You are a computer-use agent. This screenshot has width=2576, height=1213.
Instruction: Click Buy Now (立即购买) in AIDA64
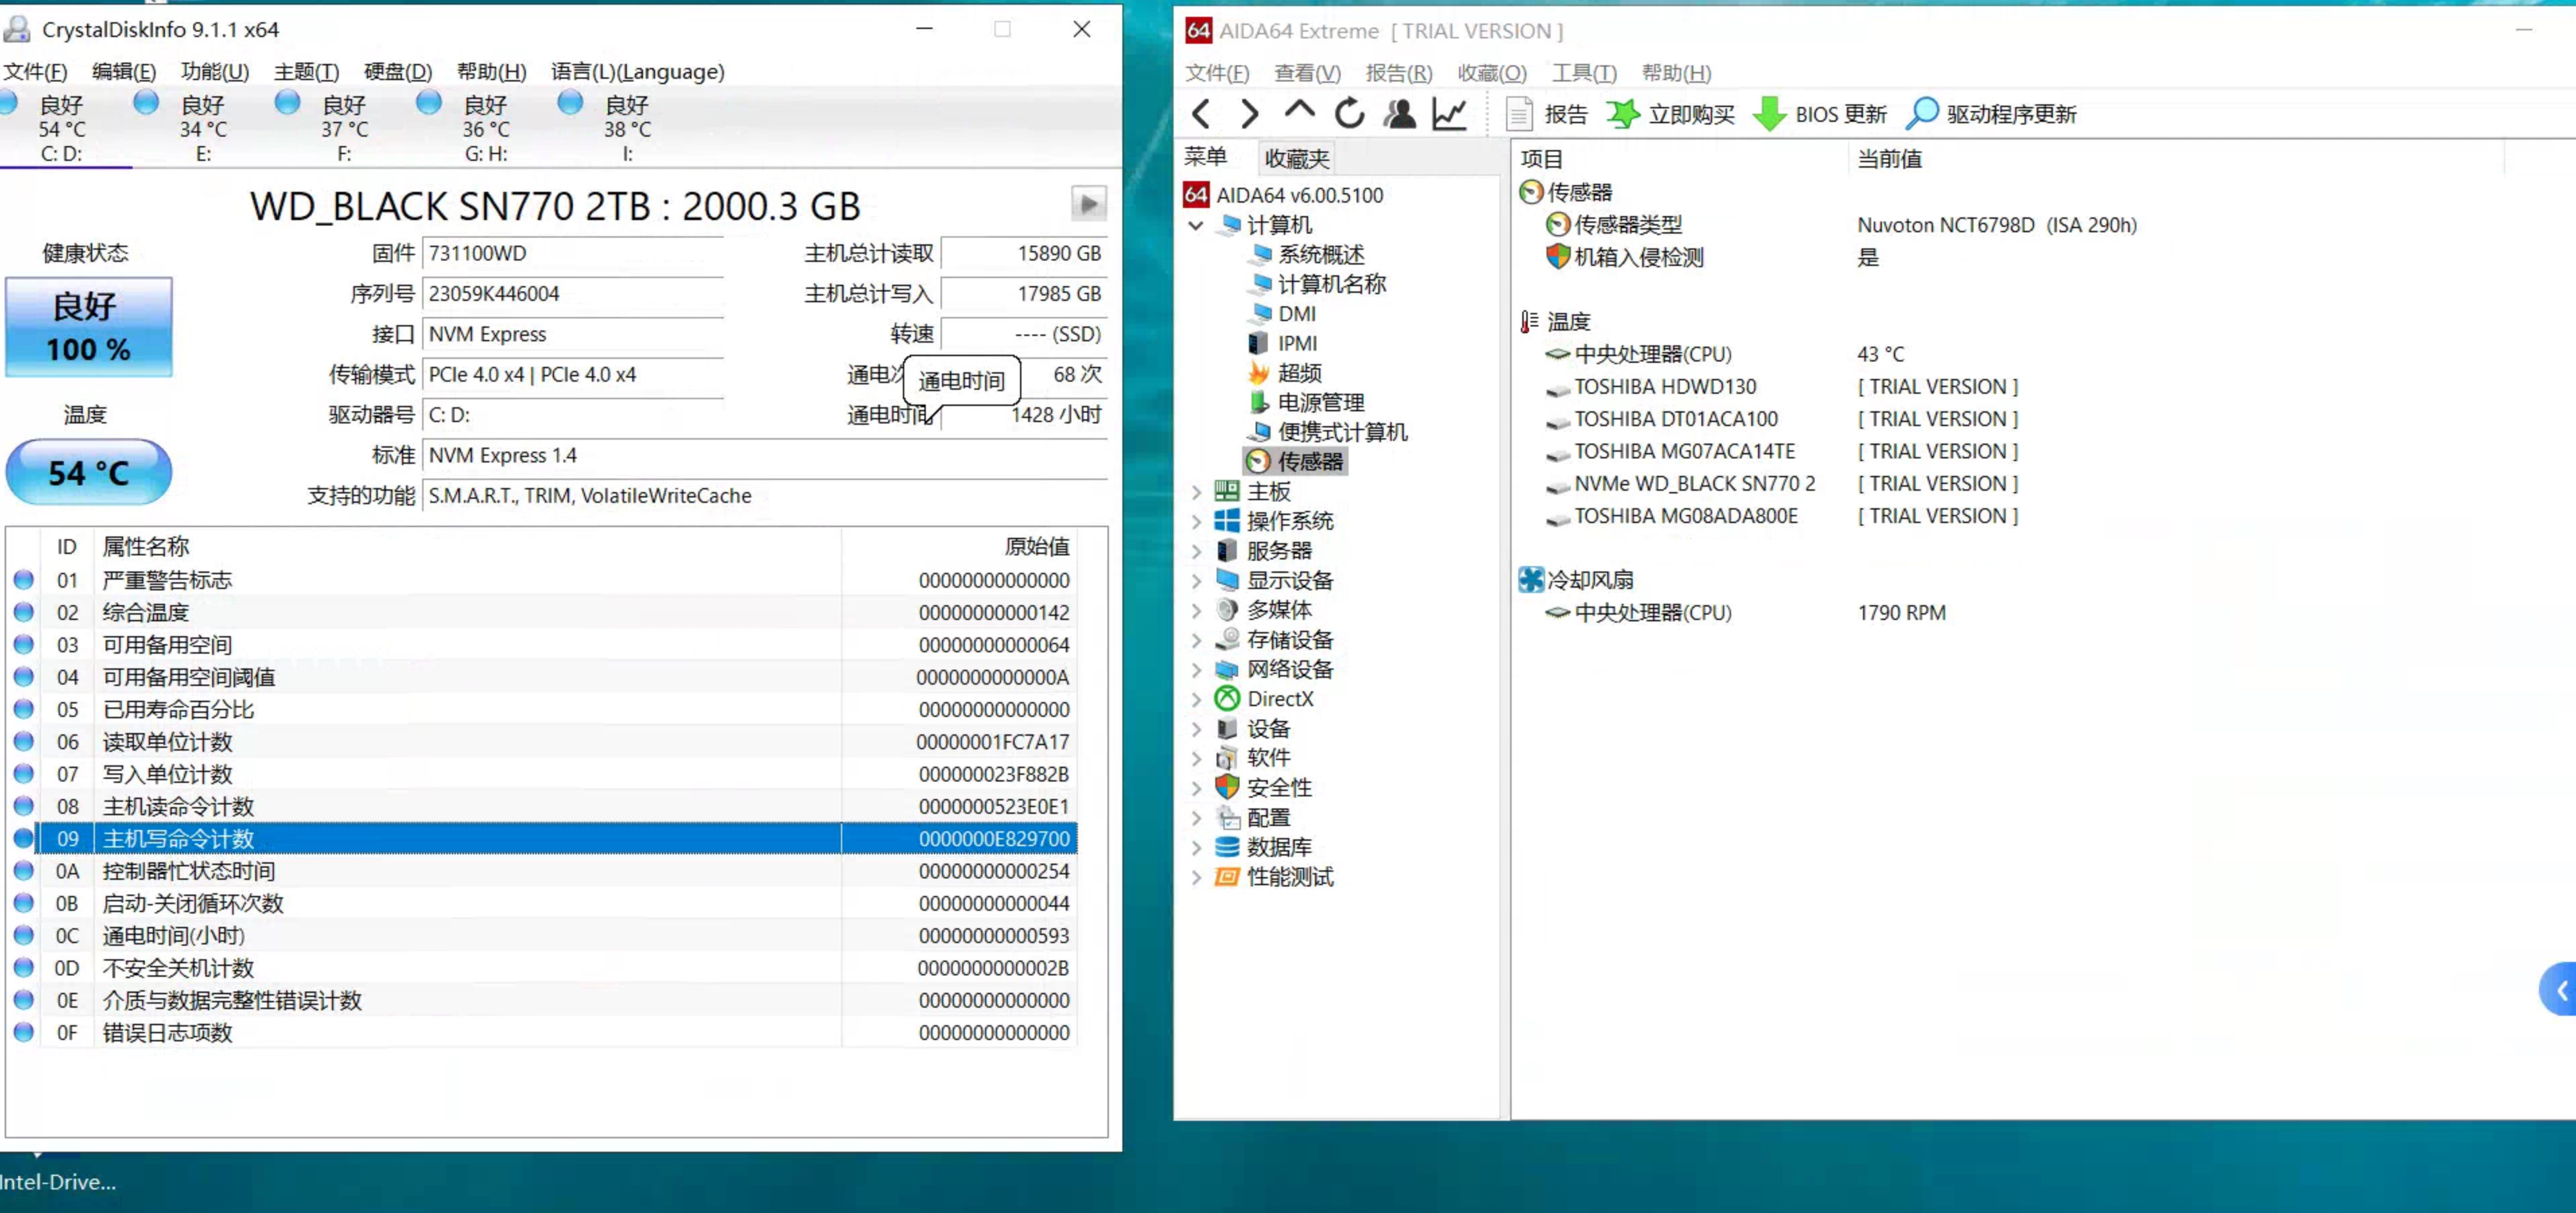1670,114
